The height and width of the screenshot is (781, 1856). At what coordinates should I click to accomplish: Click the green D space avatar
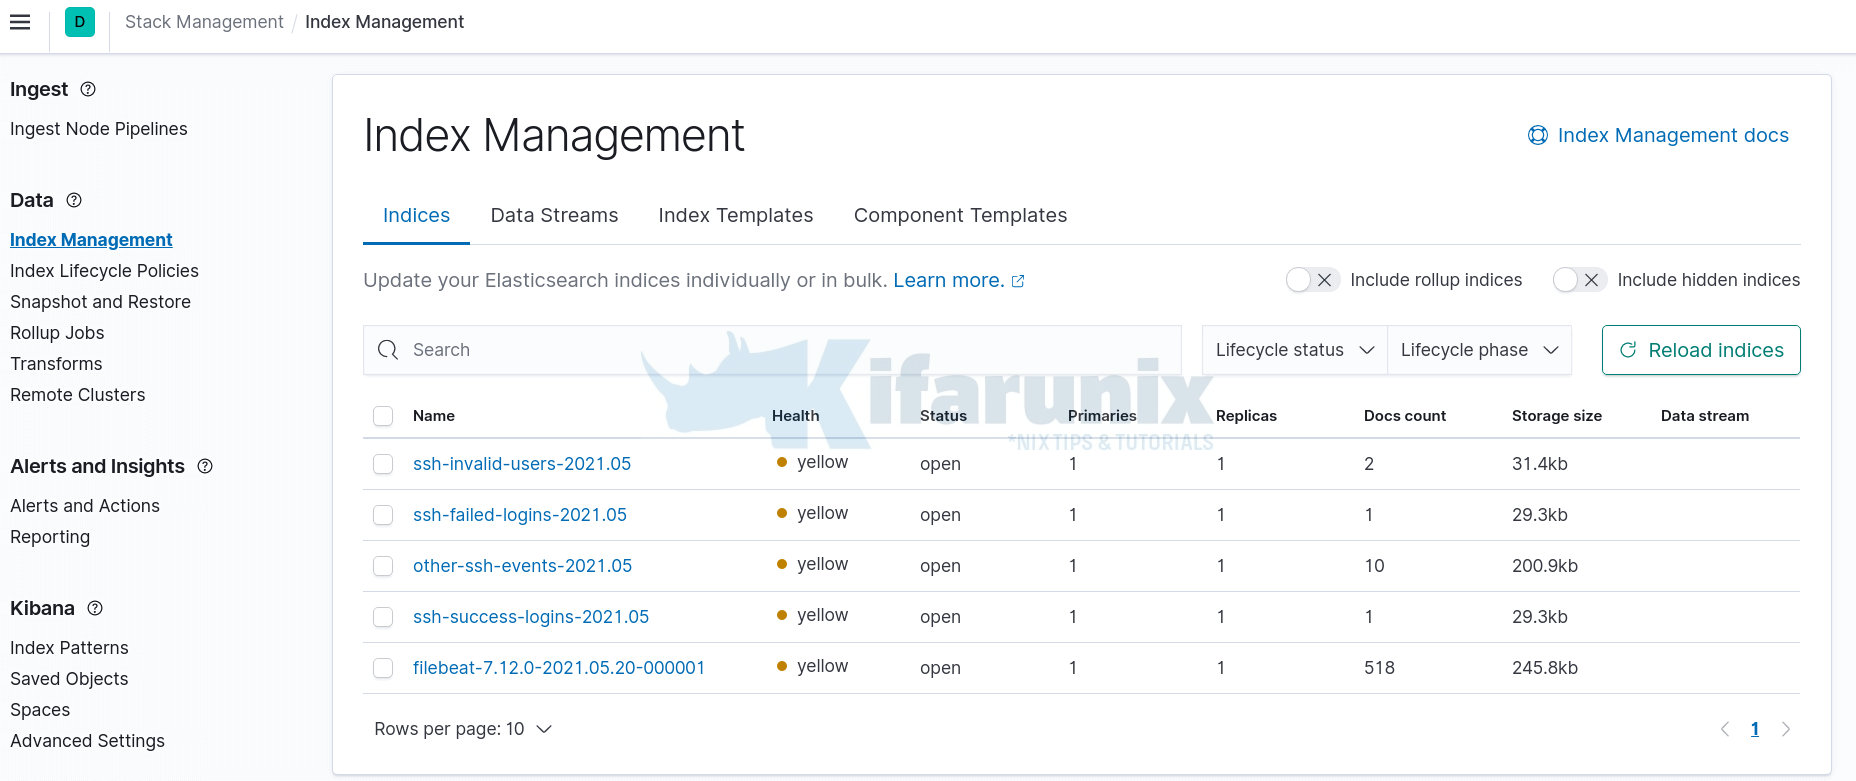pos(80,22)
